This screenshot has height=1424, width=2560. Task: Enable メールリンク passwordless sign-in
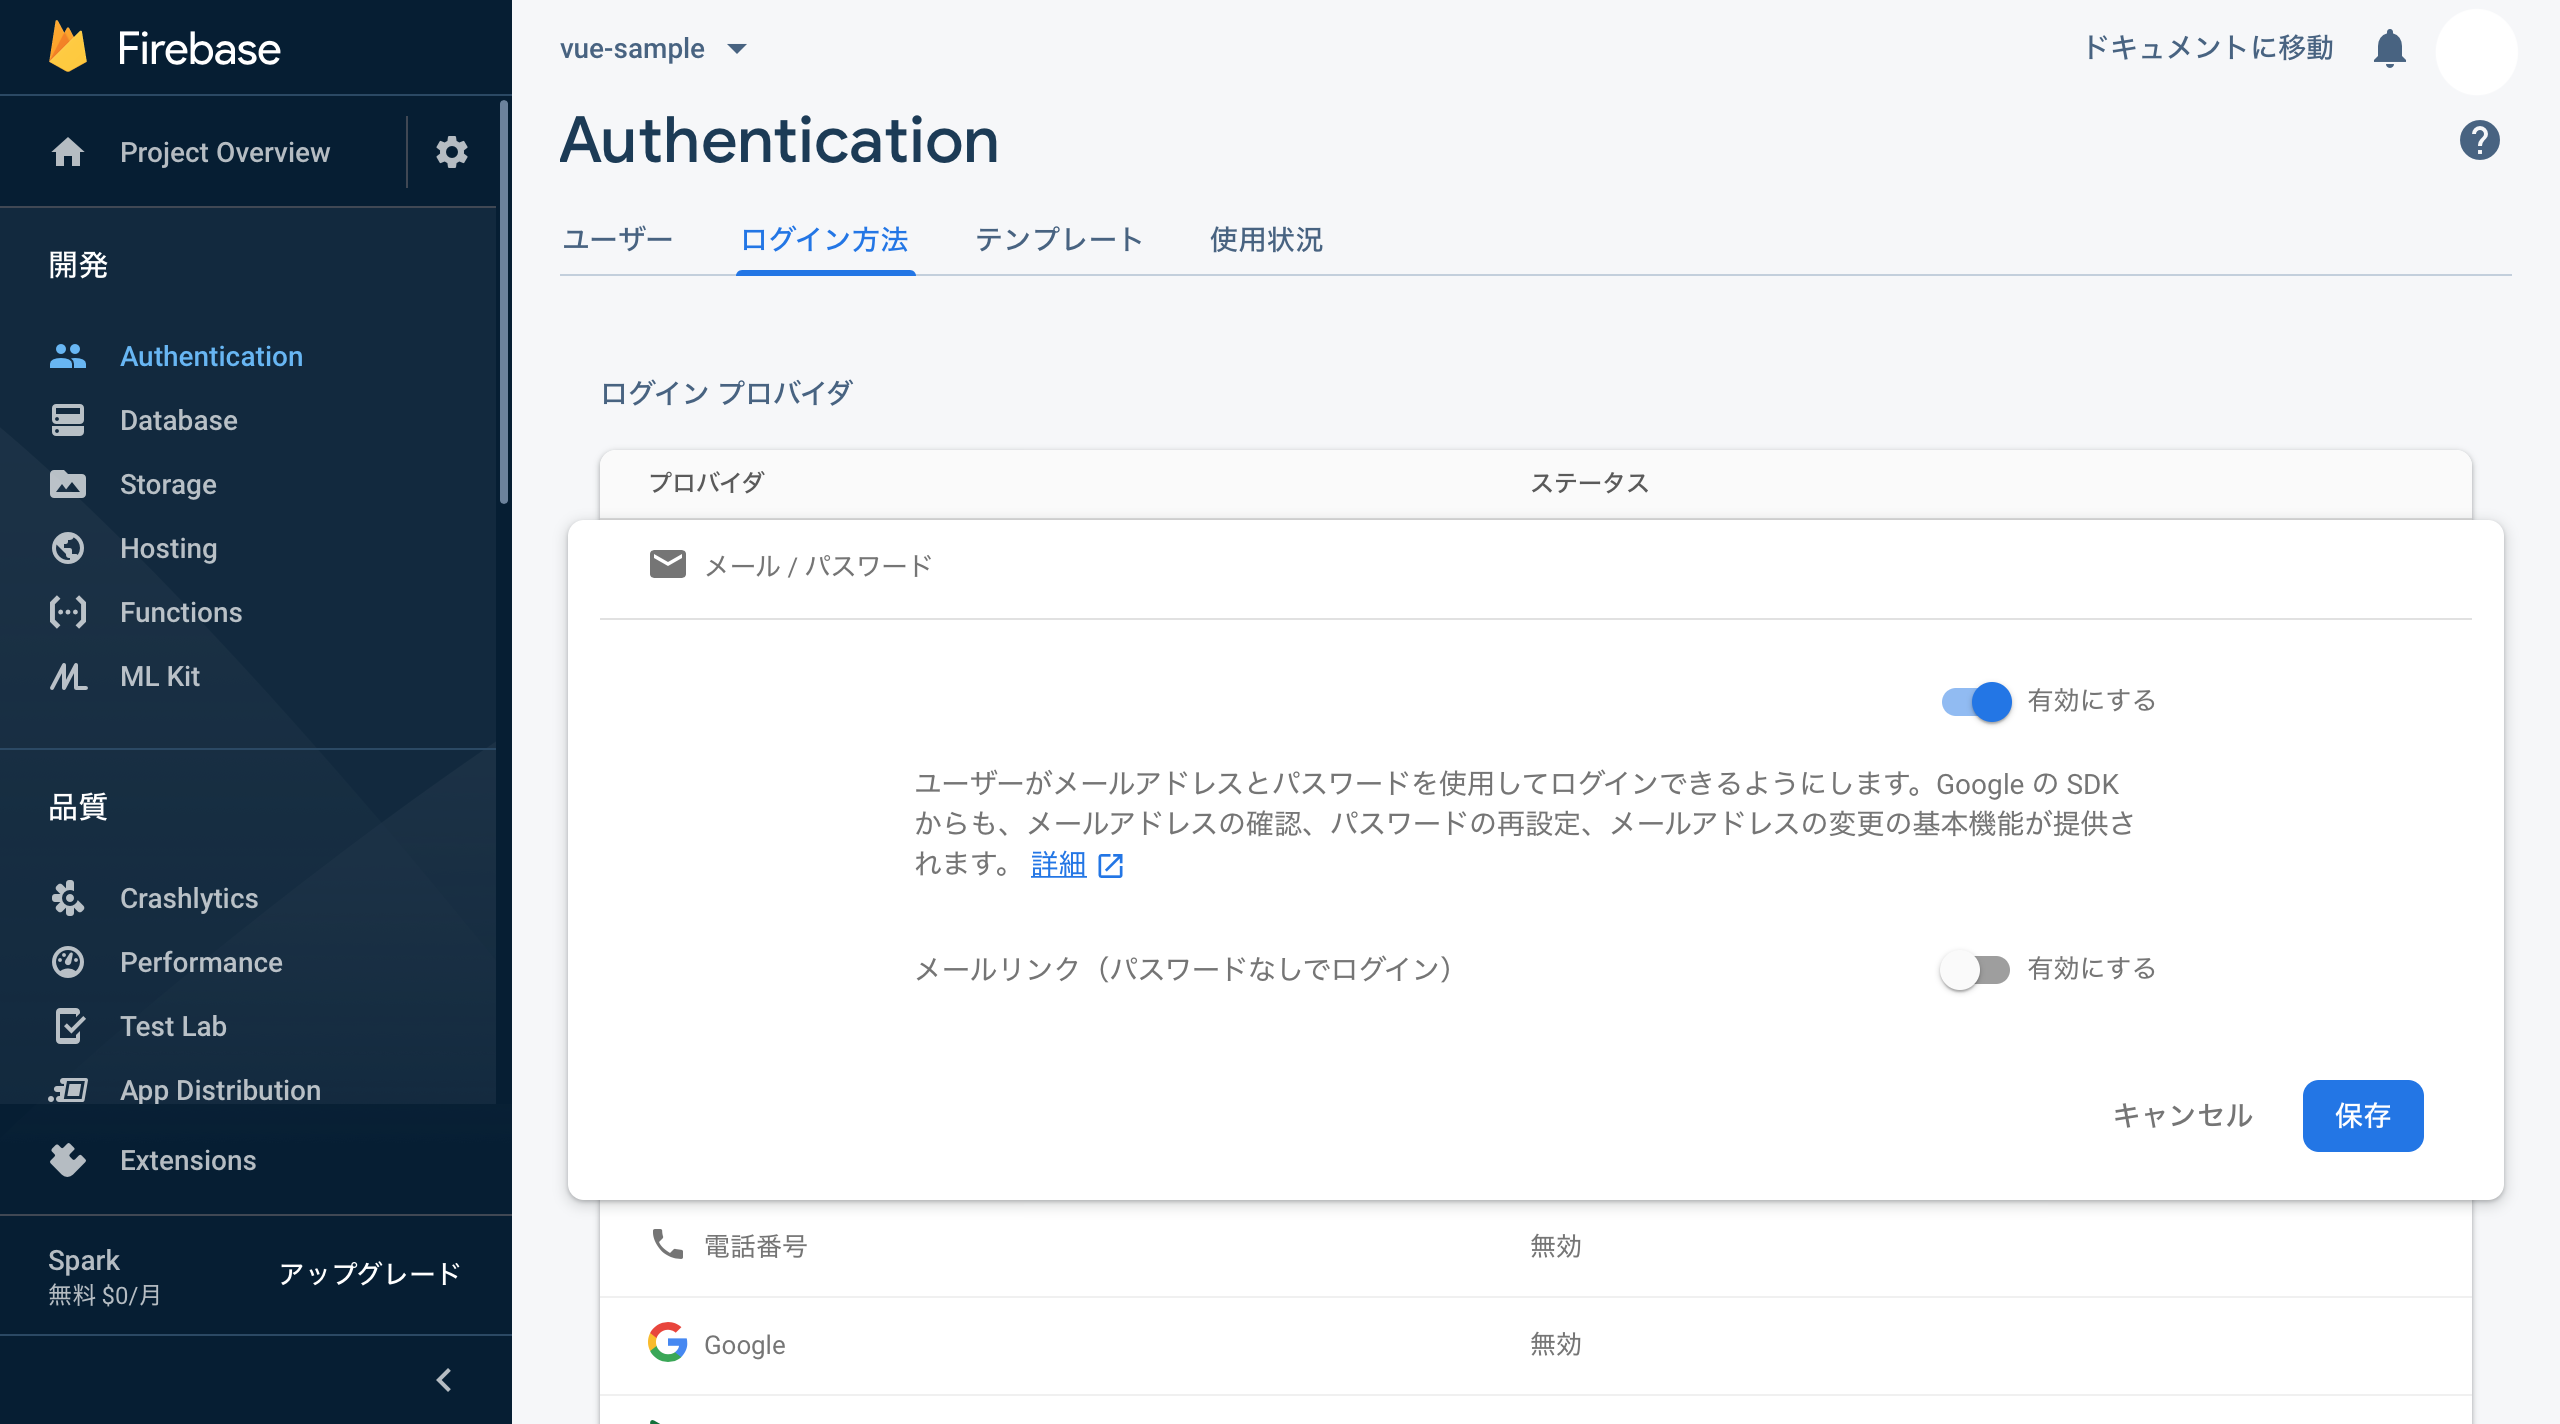click(1976, 969)
